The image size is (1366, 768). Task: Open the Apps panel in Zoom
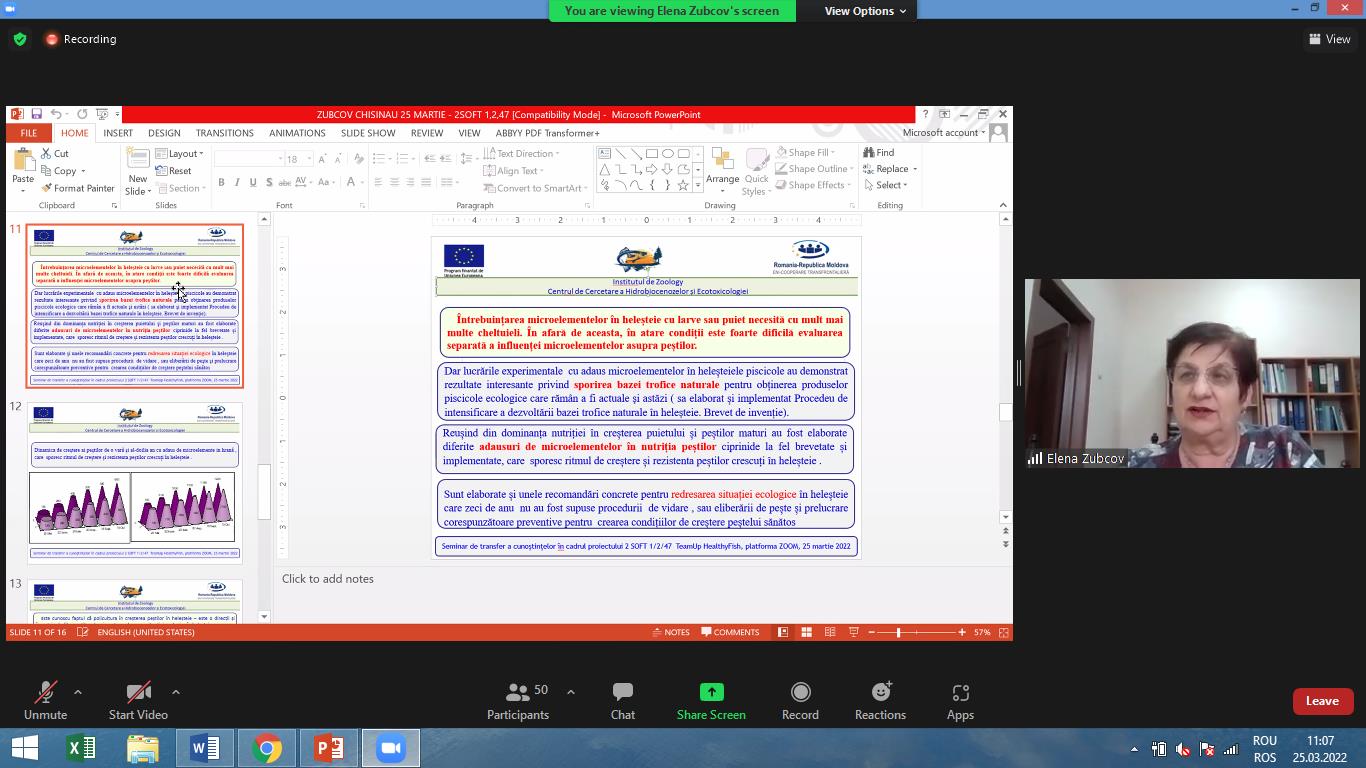pyautogui.click(x=960, y=701)
